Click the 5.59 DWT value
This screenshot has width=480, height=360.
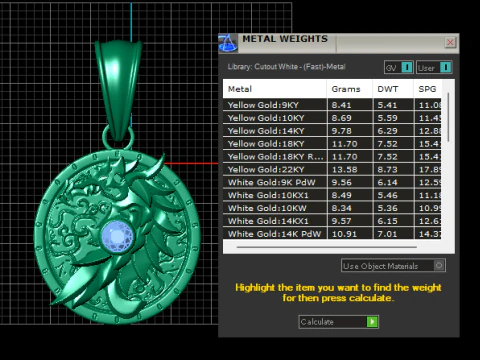point(387,118)
